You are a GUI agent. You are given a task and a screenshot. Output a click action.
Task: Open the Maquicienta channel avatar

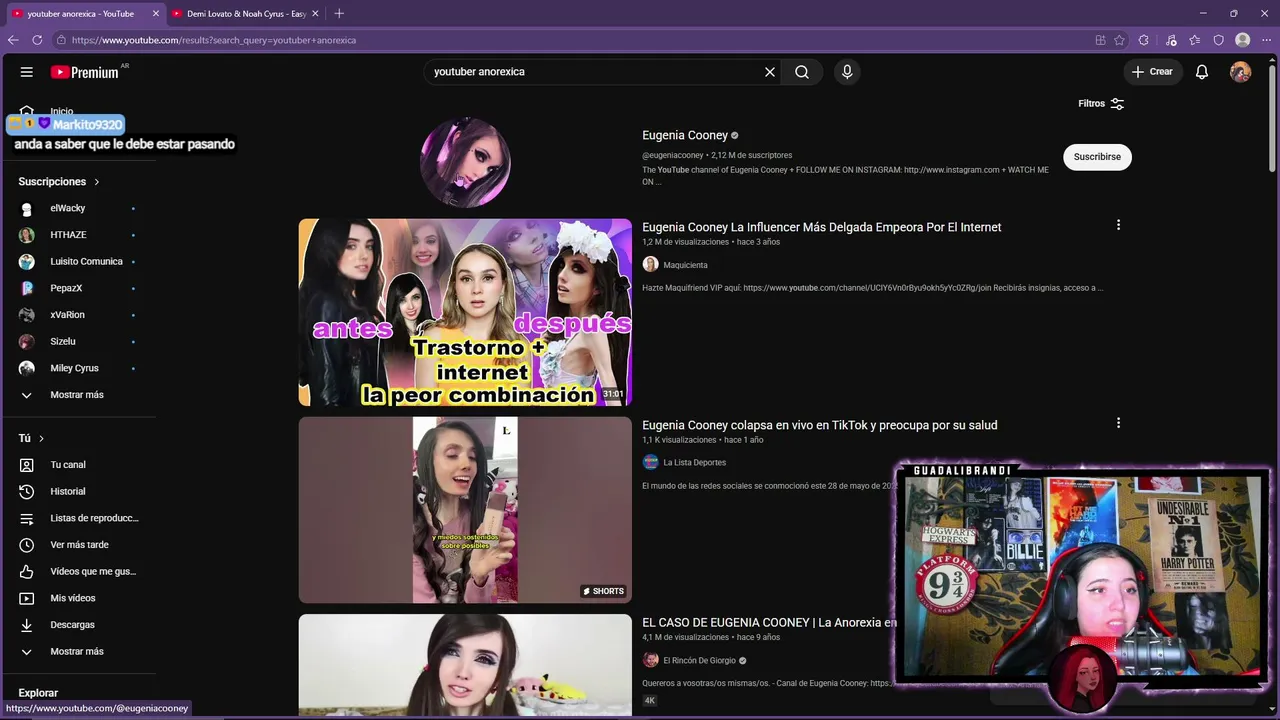click(650, 265)
